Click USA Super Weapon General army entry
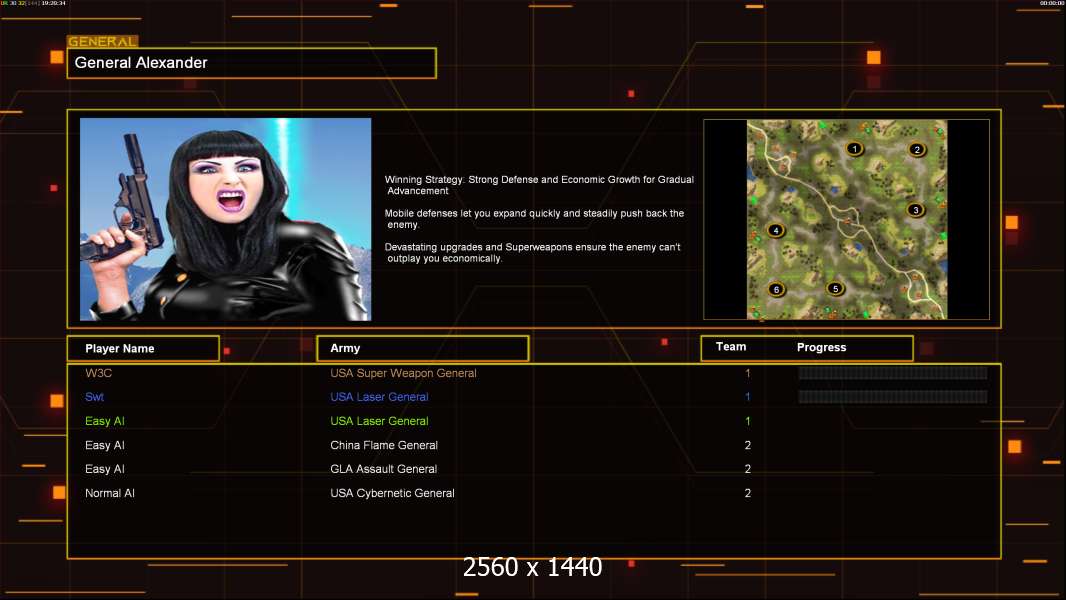 click(x=403, y=373)
